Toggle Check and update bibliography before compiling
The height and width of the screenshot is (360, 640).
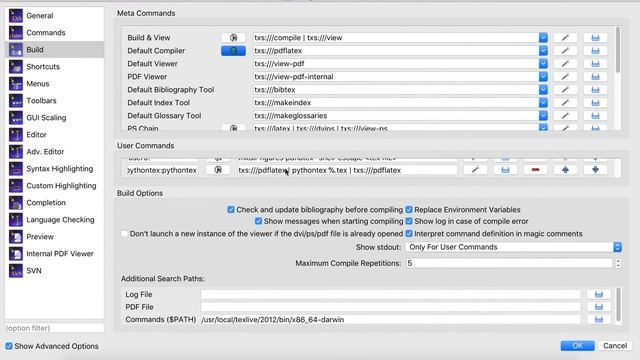[x=231, y=209]
